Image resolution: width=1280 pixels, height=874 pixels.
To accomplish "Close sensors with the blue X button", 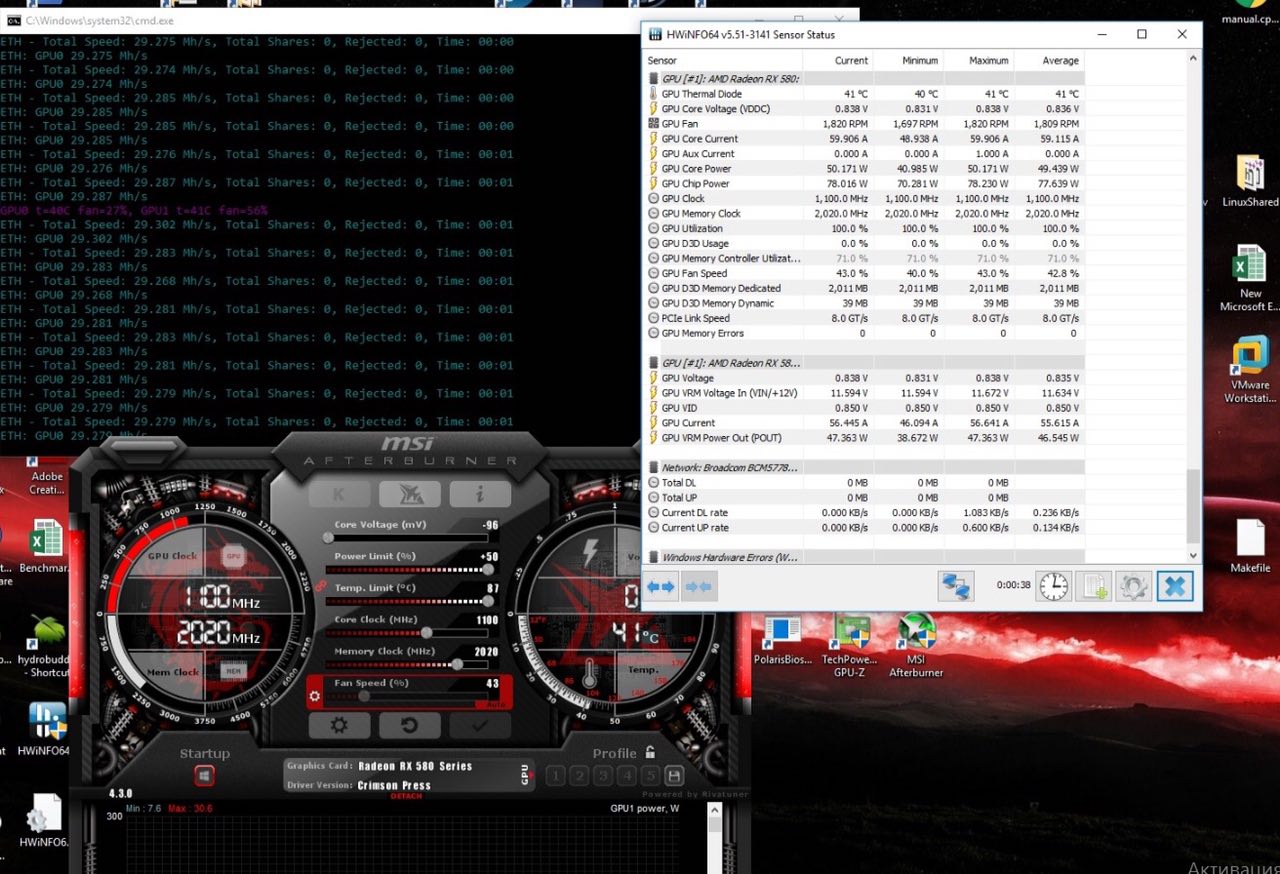I will click(1175, 586).
